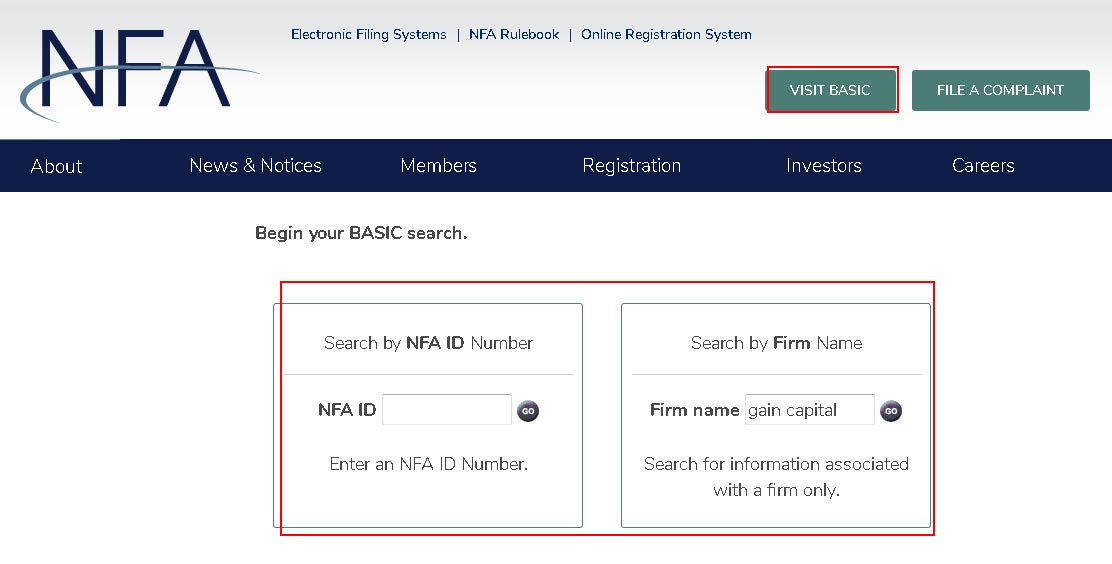Click GO button next to Firm name field
Screen dimensions: 1112x564
(891, 411)
